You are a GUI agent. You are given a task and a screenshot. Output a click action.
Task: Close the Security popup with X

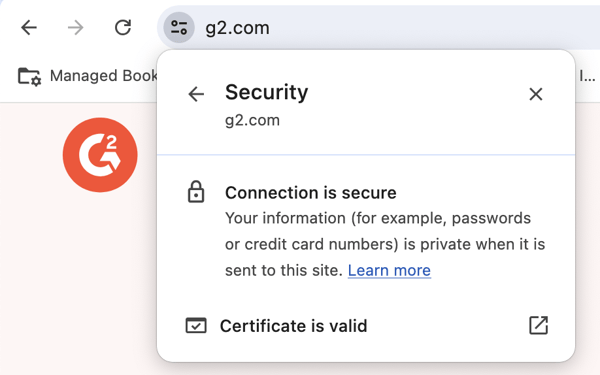pos(536,94)
